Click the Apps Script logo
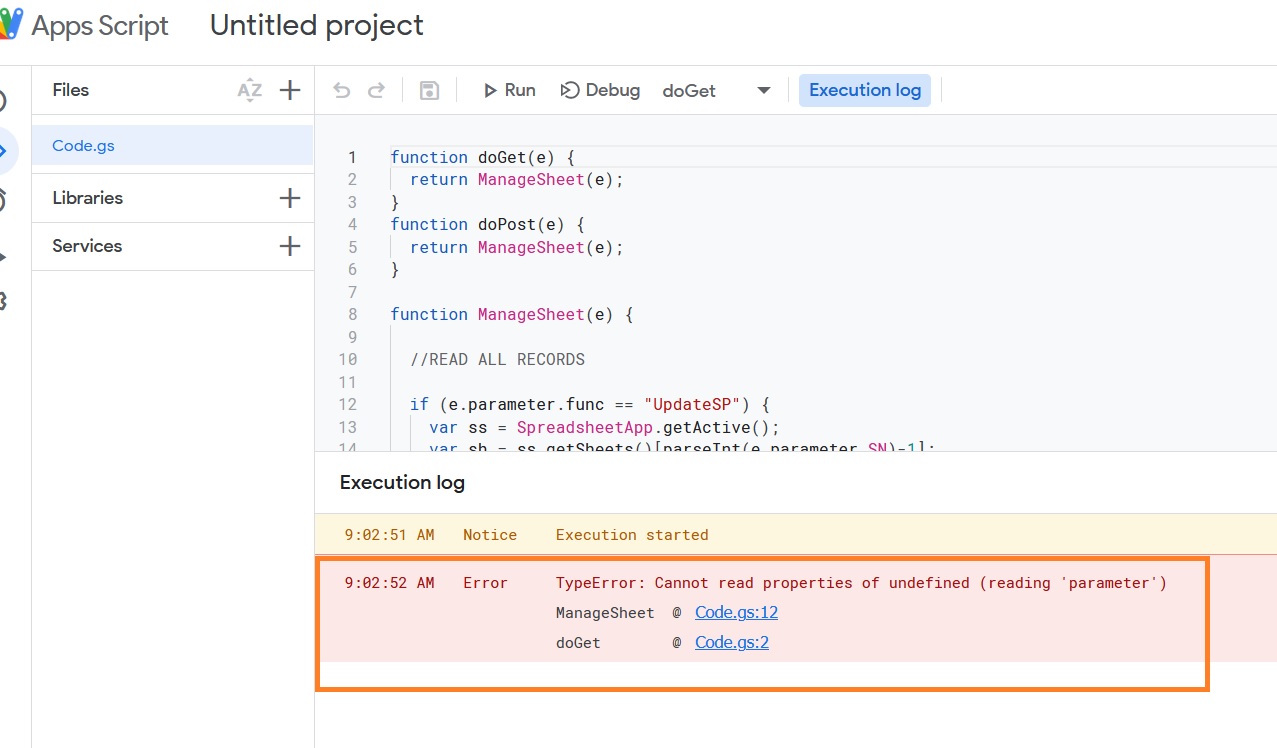 (10, 25)
